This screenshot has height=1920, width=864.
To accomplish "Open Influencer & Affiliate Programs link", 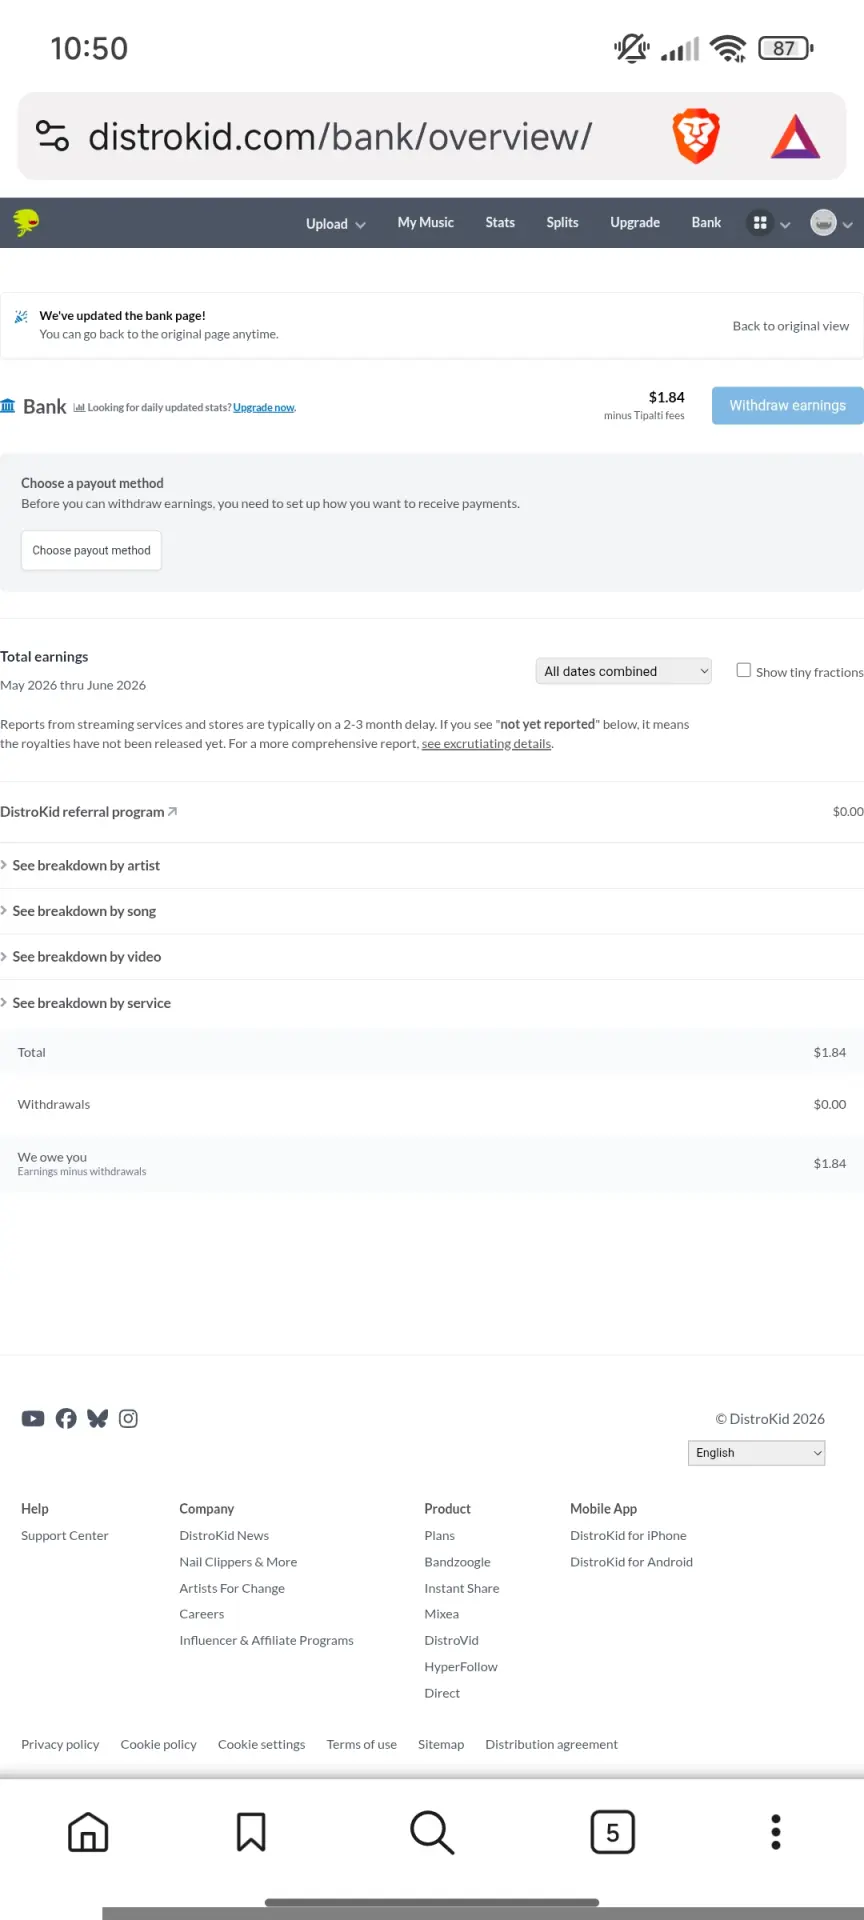I will [267, 1640].
